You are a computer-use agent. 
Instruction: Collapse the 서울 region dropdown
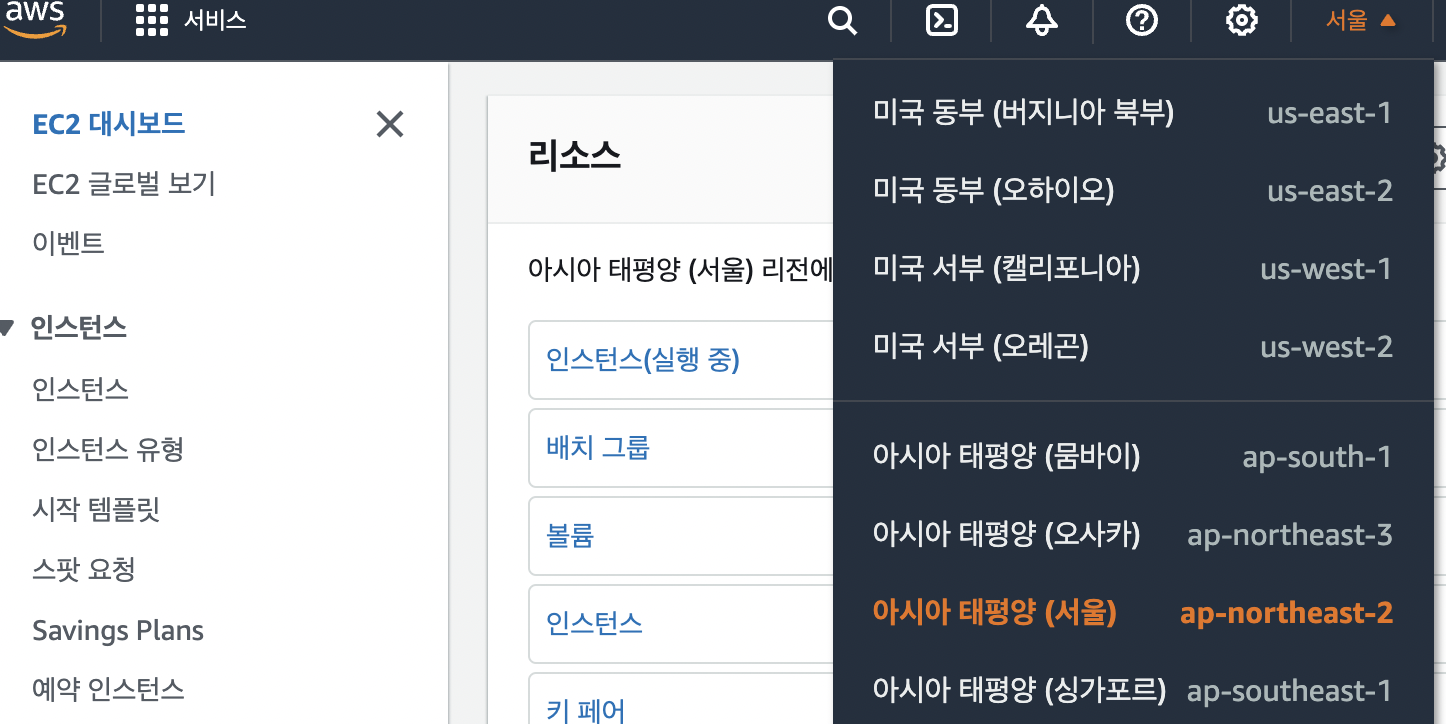(1360, 20)
